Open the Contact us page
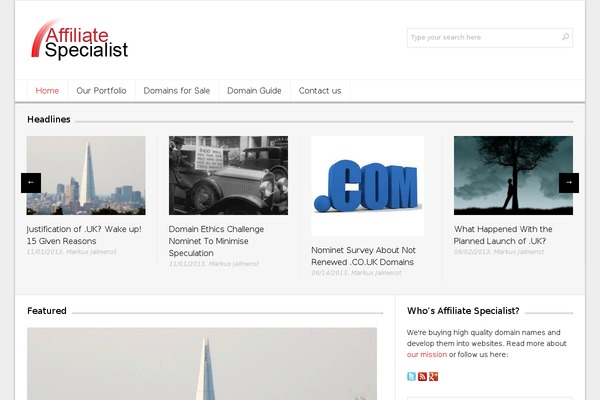The width and height of the screenshot is (600, 400). pyautogui.click(x=320, y=91)
